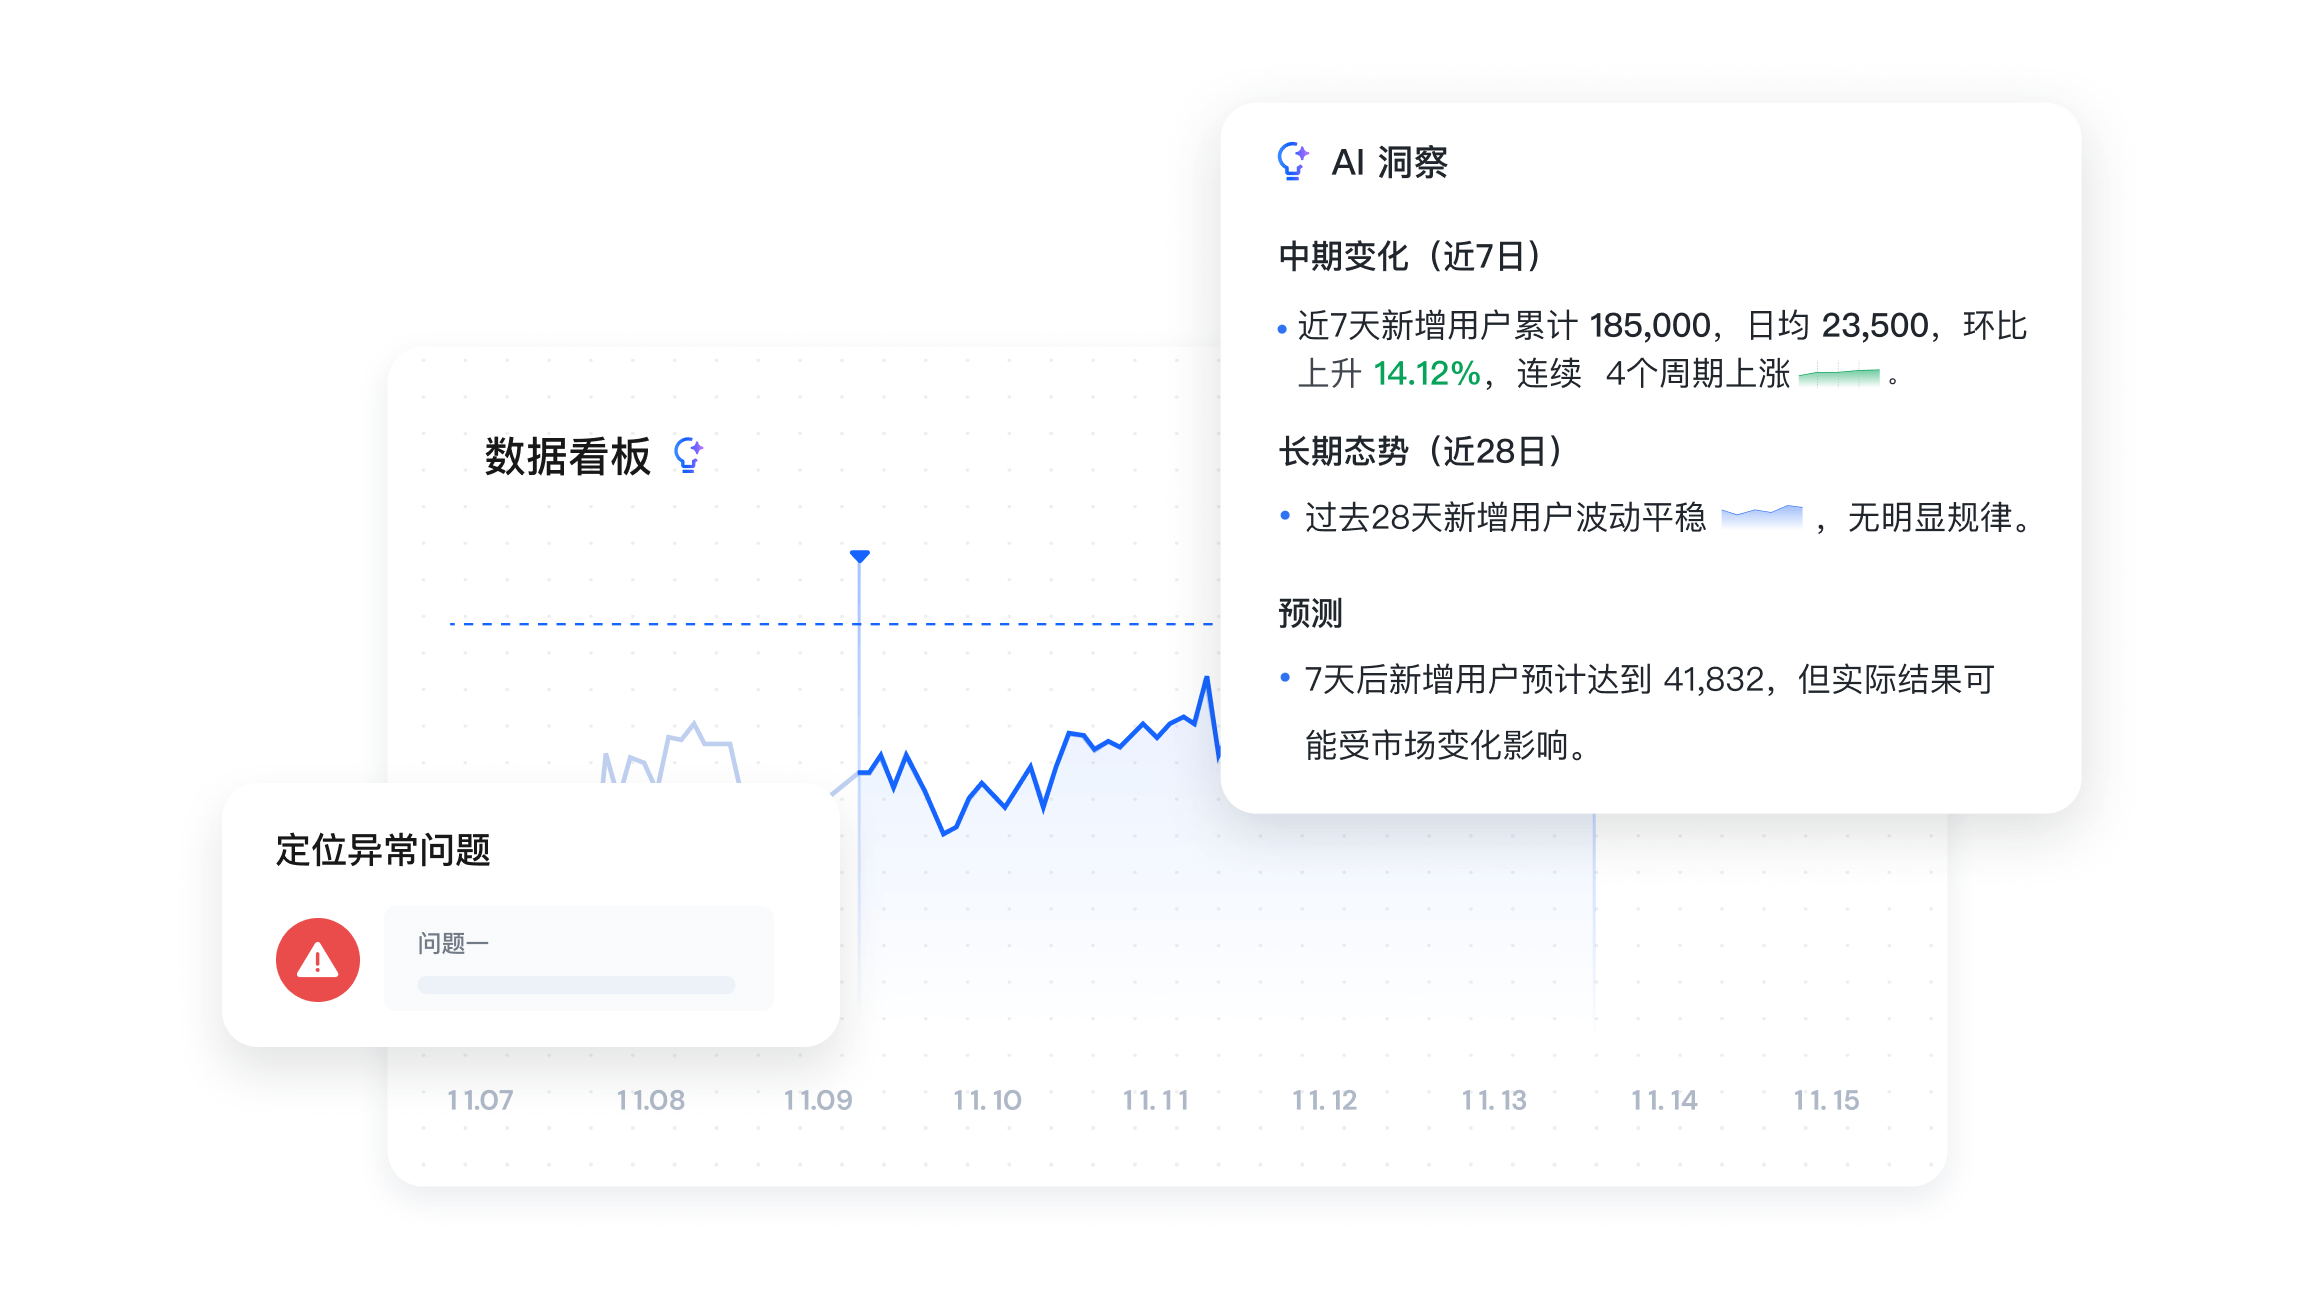The image size is (2304, 1290).
Task: Click the AI insight lightbulb beside 数据看板
Action: coord(688,455)
